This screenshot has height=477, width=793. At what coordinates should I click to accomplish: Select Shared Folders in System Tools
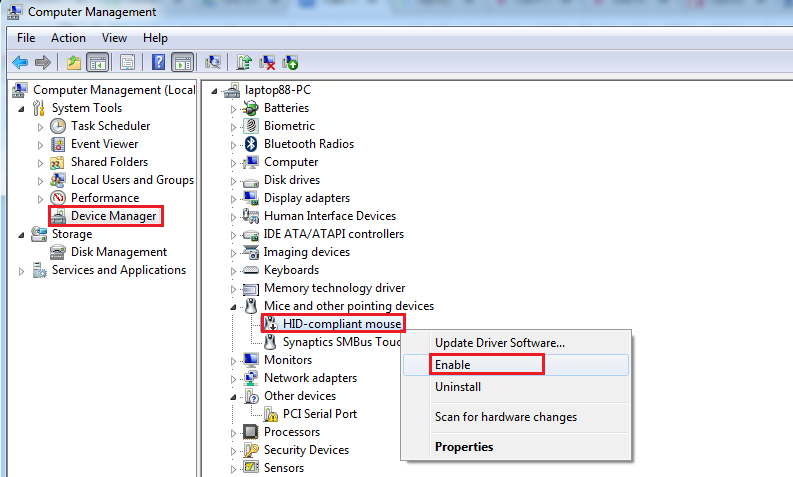pyautogui.click(x=109, y=162)
